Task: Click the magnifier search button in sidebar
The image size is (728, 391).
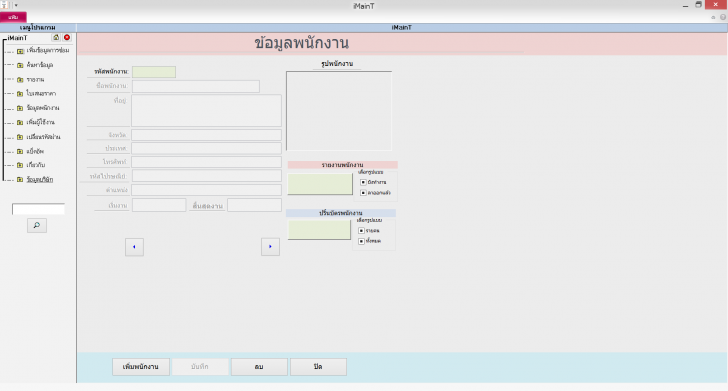Action: pos(37,226)
